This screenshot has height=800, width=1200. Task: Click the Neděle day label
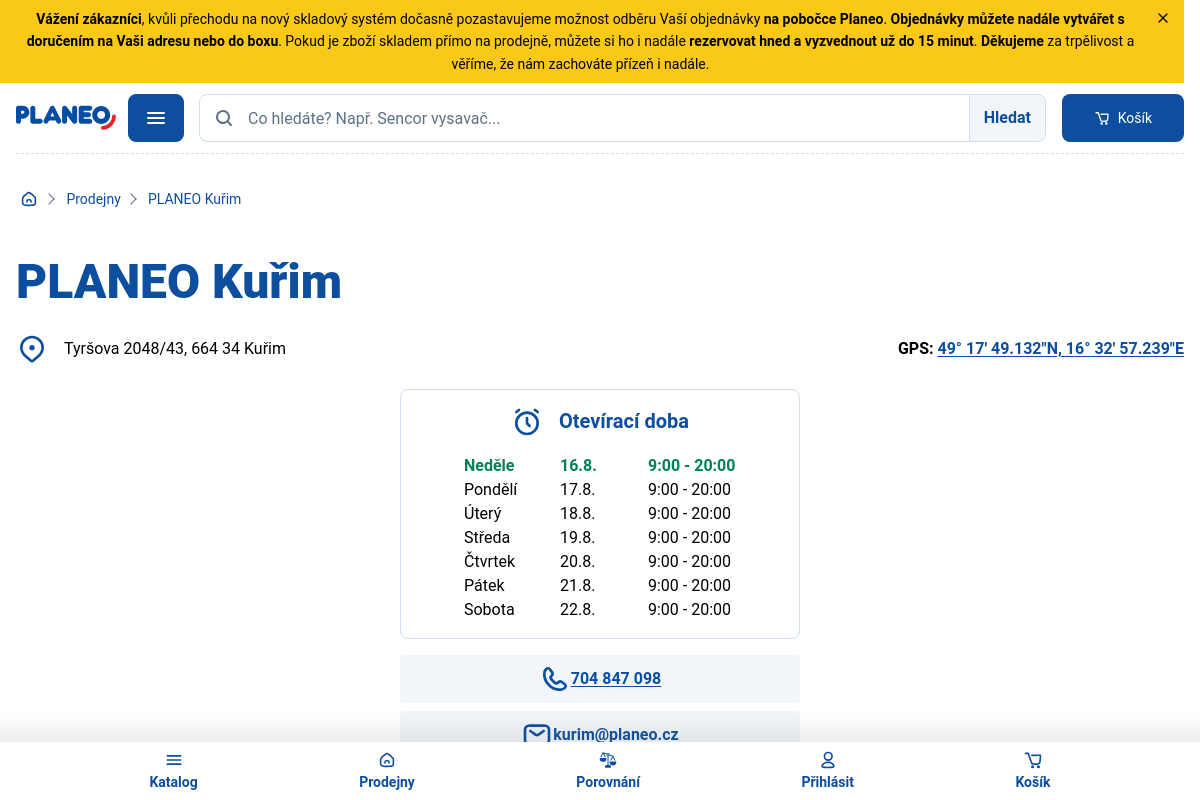tap(489, 465)
